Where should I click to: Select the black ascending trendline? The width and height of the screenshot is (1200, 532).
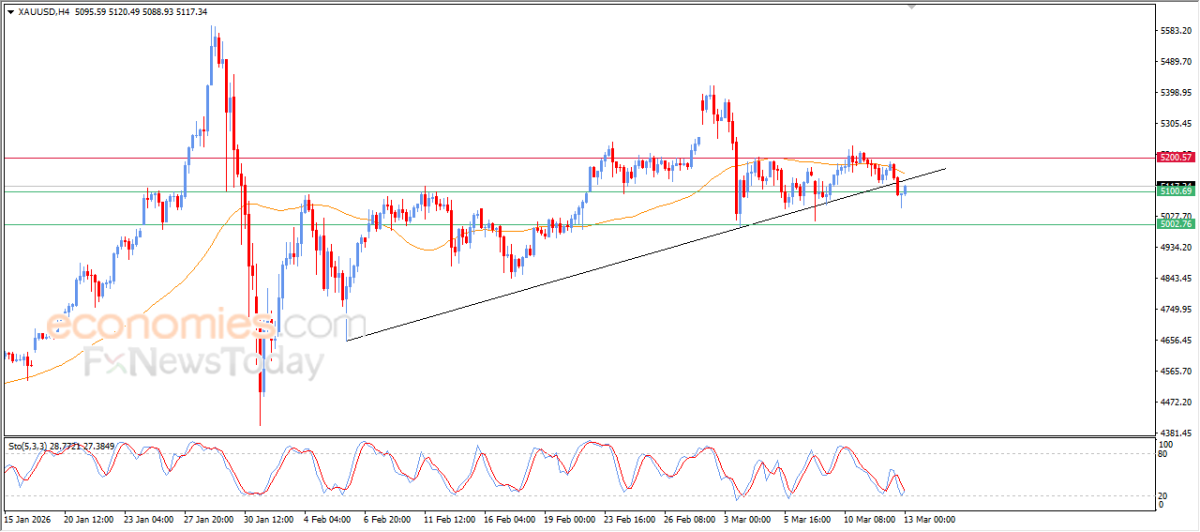646,254
